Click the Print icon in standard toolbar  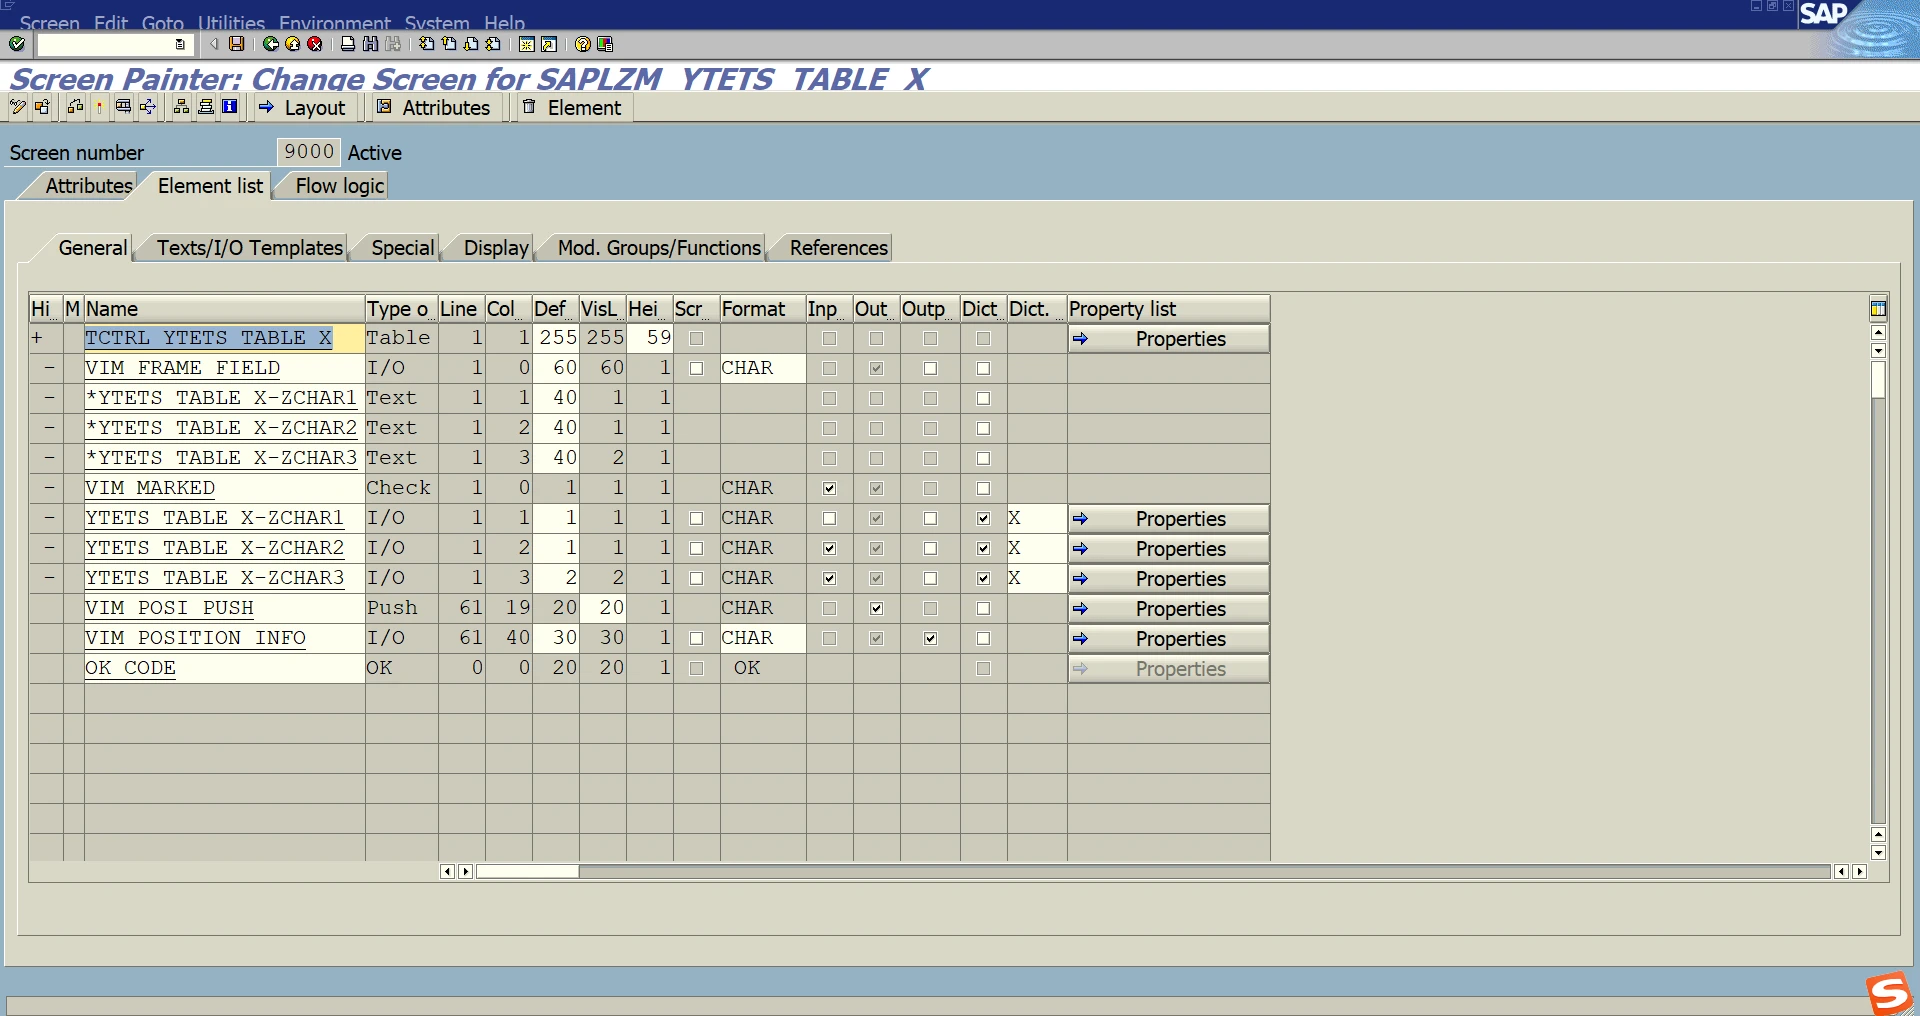[x=348, y=44]
